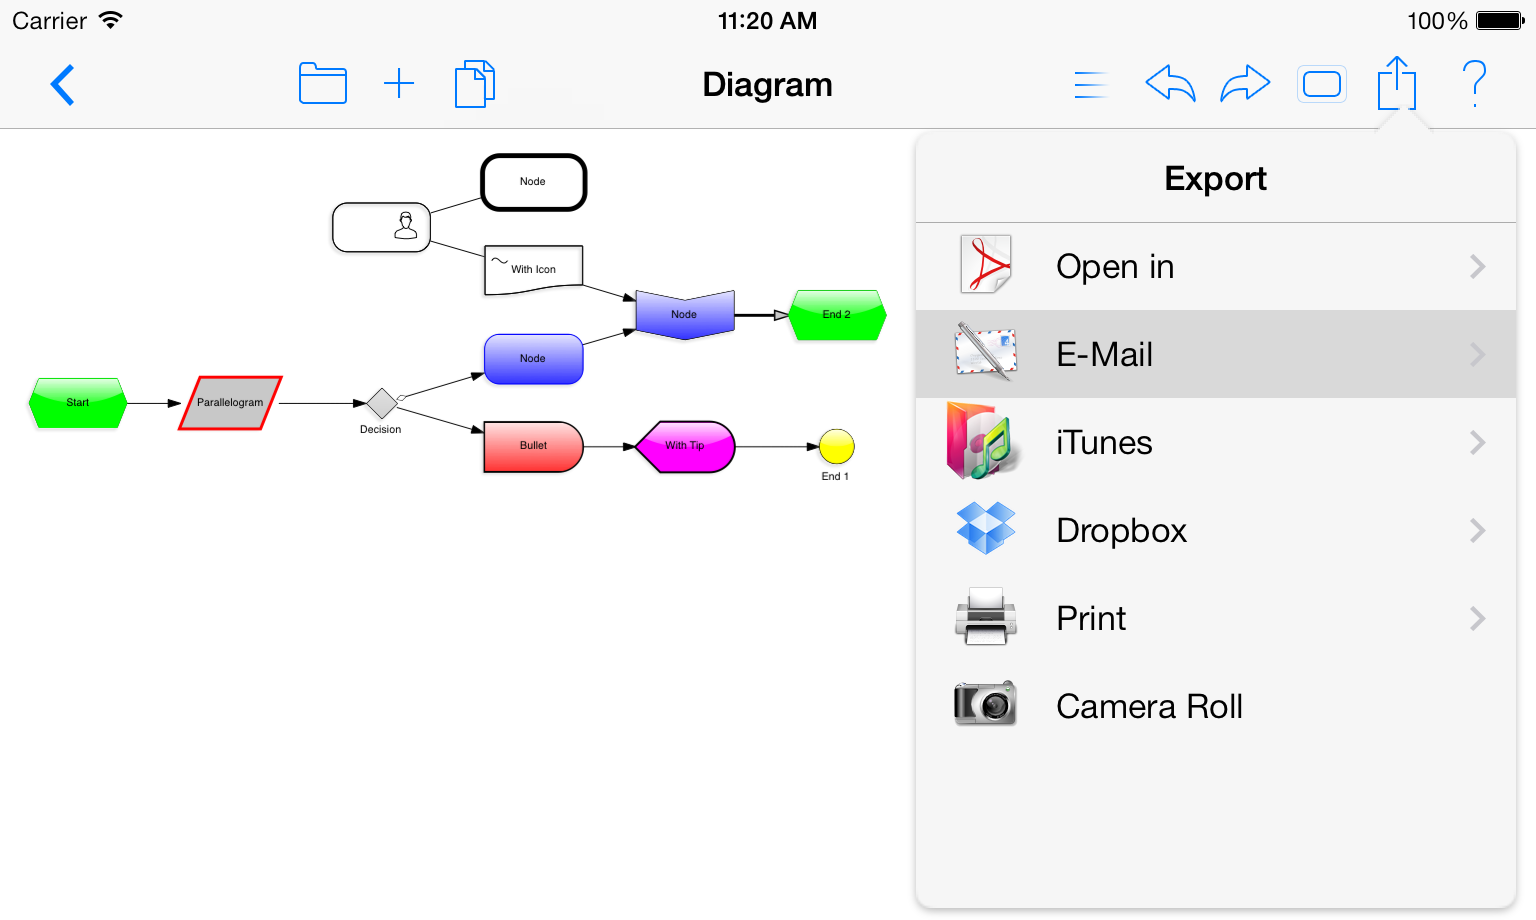The width and height of the screenshot is (1536, 920).
Task: Tap the mail envelope icon
Action: (986, 352)
